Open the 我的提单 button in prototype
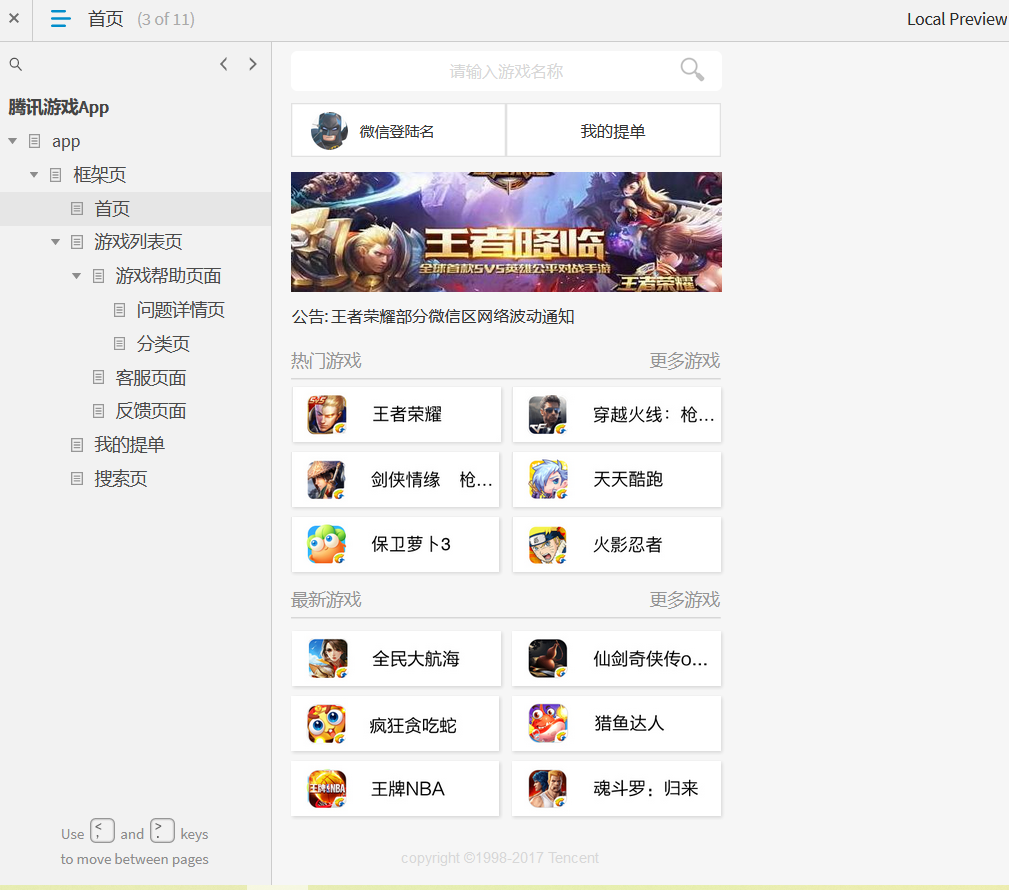The image size is (1009, 890). 613,131
